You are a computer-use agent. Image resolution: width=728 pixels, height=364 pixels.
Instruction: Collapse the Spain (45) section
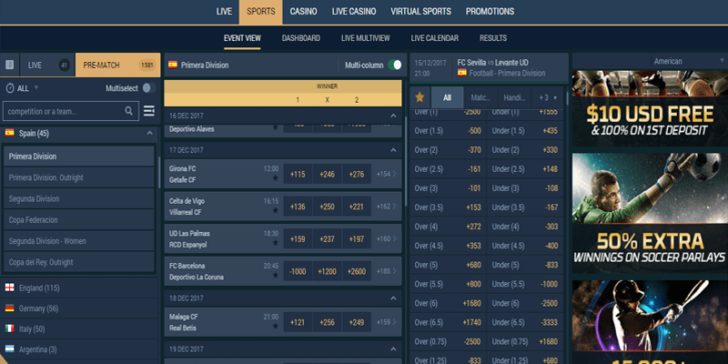pyautogui.click(x=150, y=133)
